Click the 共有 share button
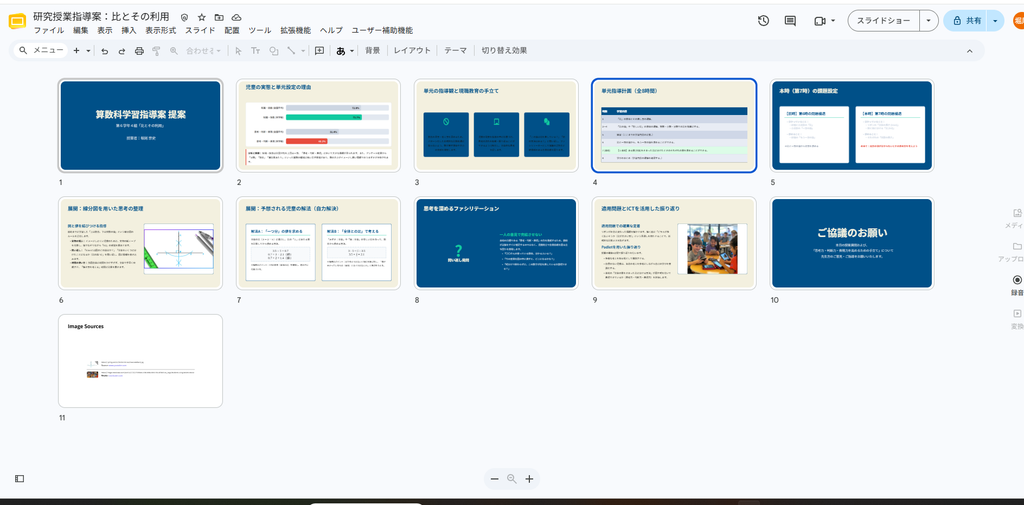The height and width of the screenshot is (505, 1024). (x=965, y=21)
